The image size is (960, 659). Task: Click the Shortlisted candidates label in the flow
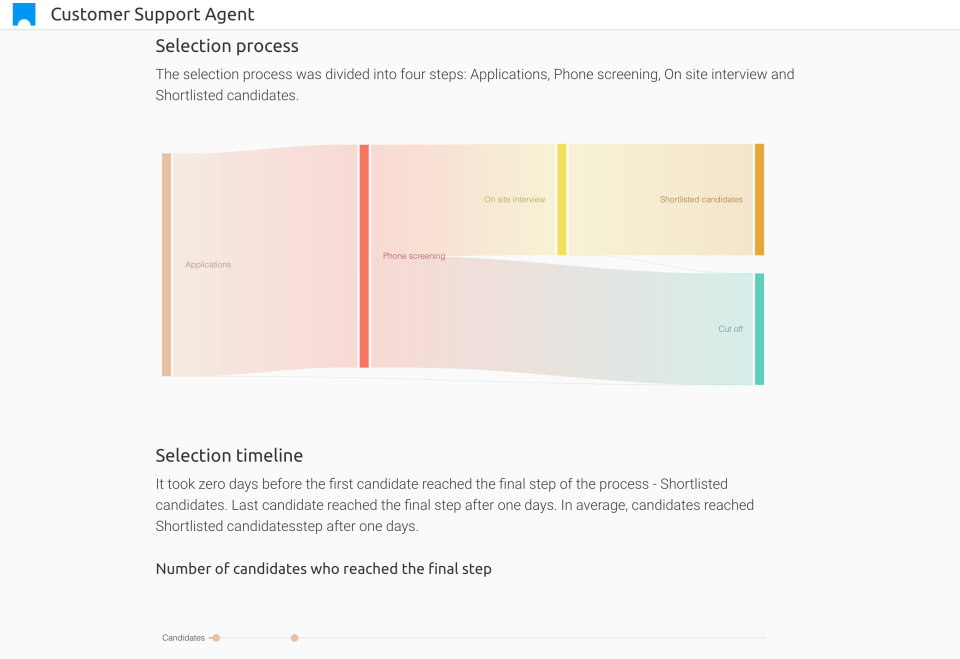(701, 200)
